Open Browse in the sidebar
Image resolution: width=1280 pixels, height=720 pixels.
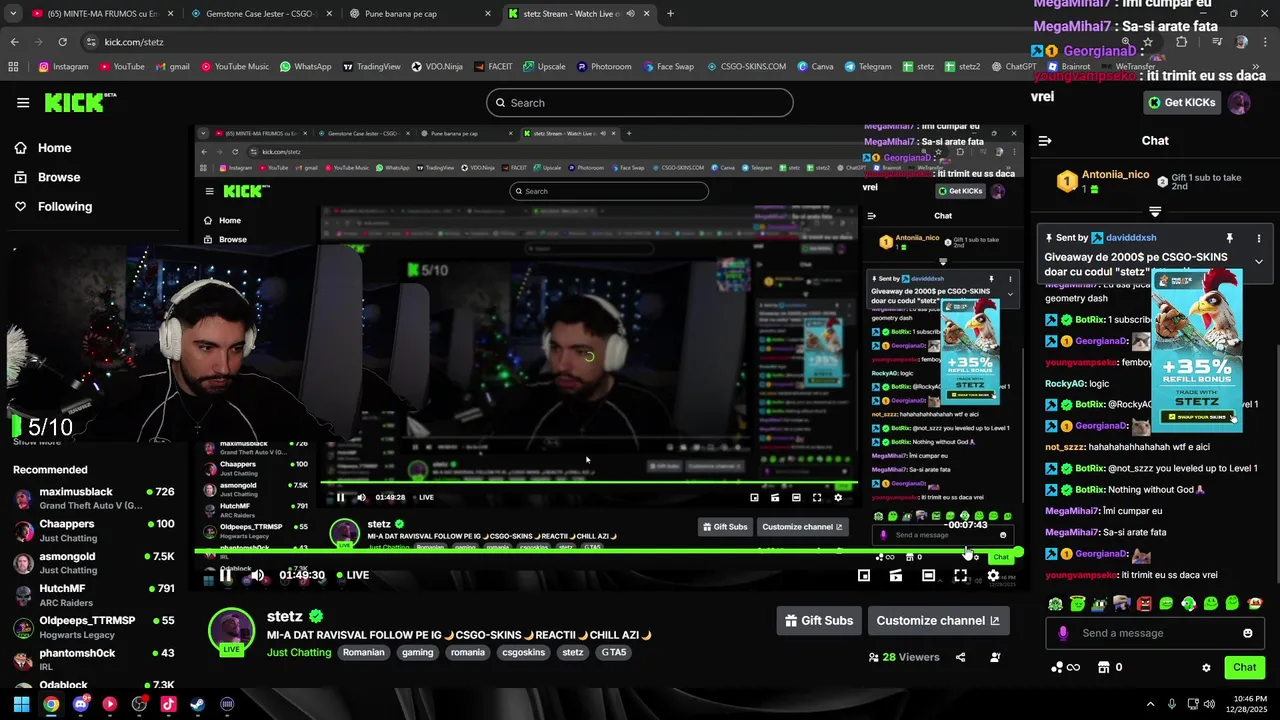[x=59, y=177]
